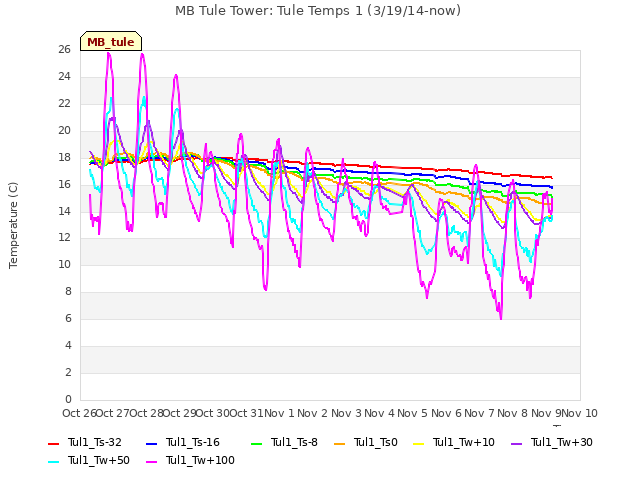640x480 pixels.
Task: Click the blue Tul1_Ts-16 legend swatch
Action: pos(151,443)
